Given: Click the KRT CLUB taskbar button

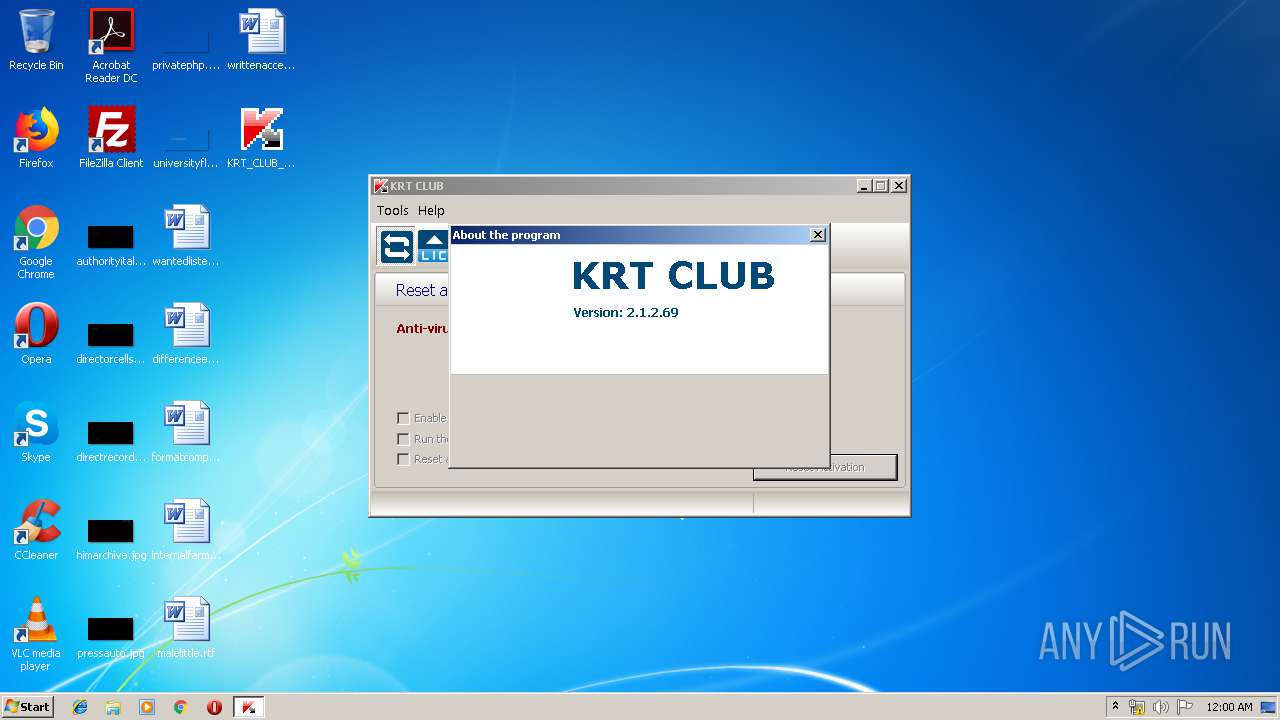Looking at the screenshot, I should click(x=248, y=707).
